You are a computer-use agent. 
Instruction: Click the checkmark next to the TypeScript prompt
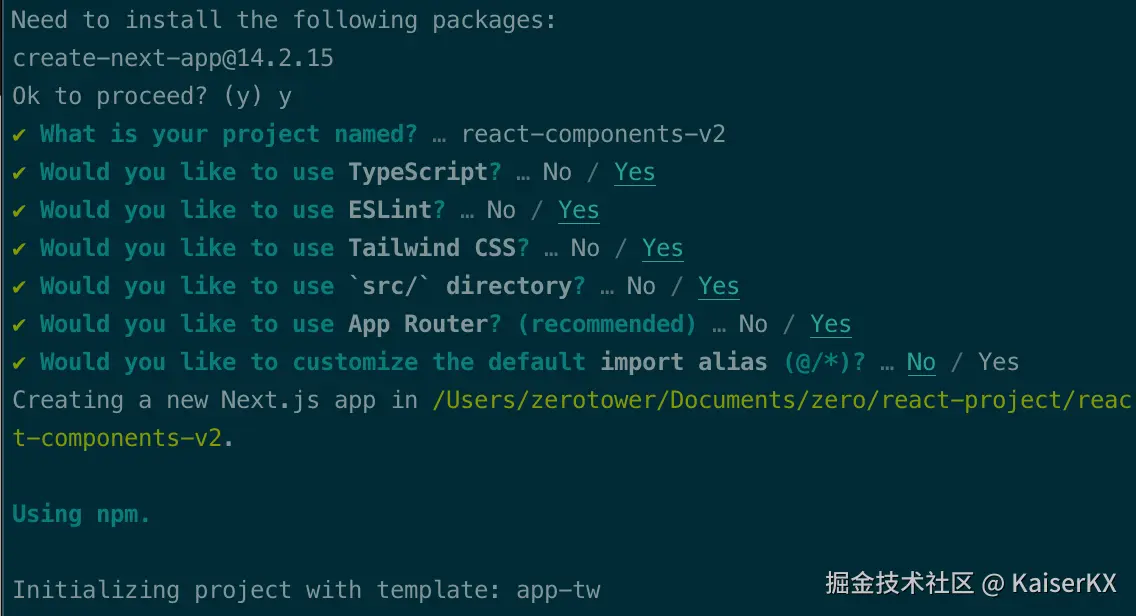coord(19,173)
